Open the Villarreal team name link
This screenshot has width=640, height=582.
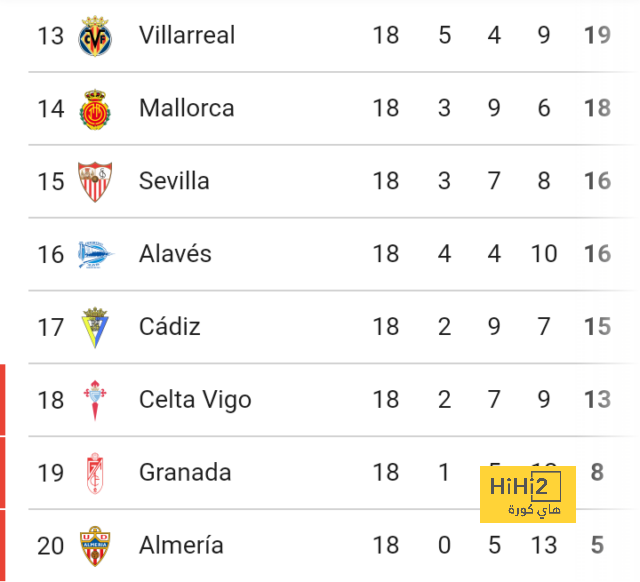tap(187, 35)
